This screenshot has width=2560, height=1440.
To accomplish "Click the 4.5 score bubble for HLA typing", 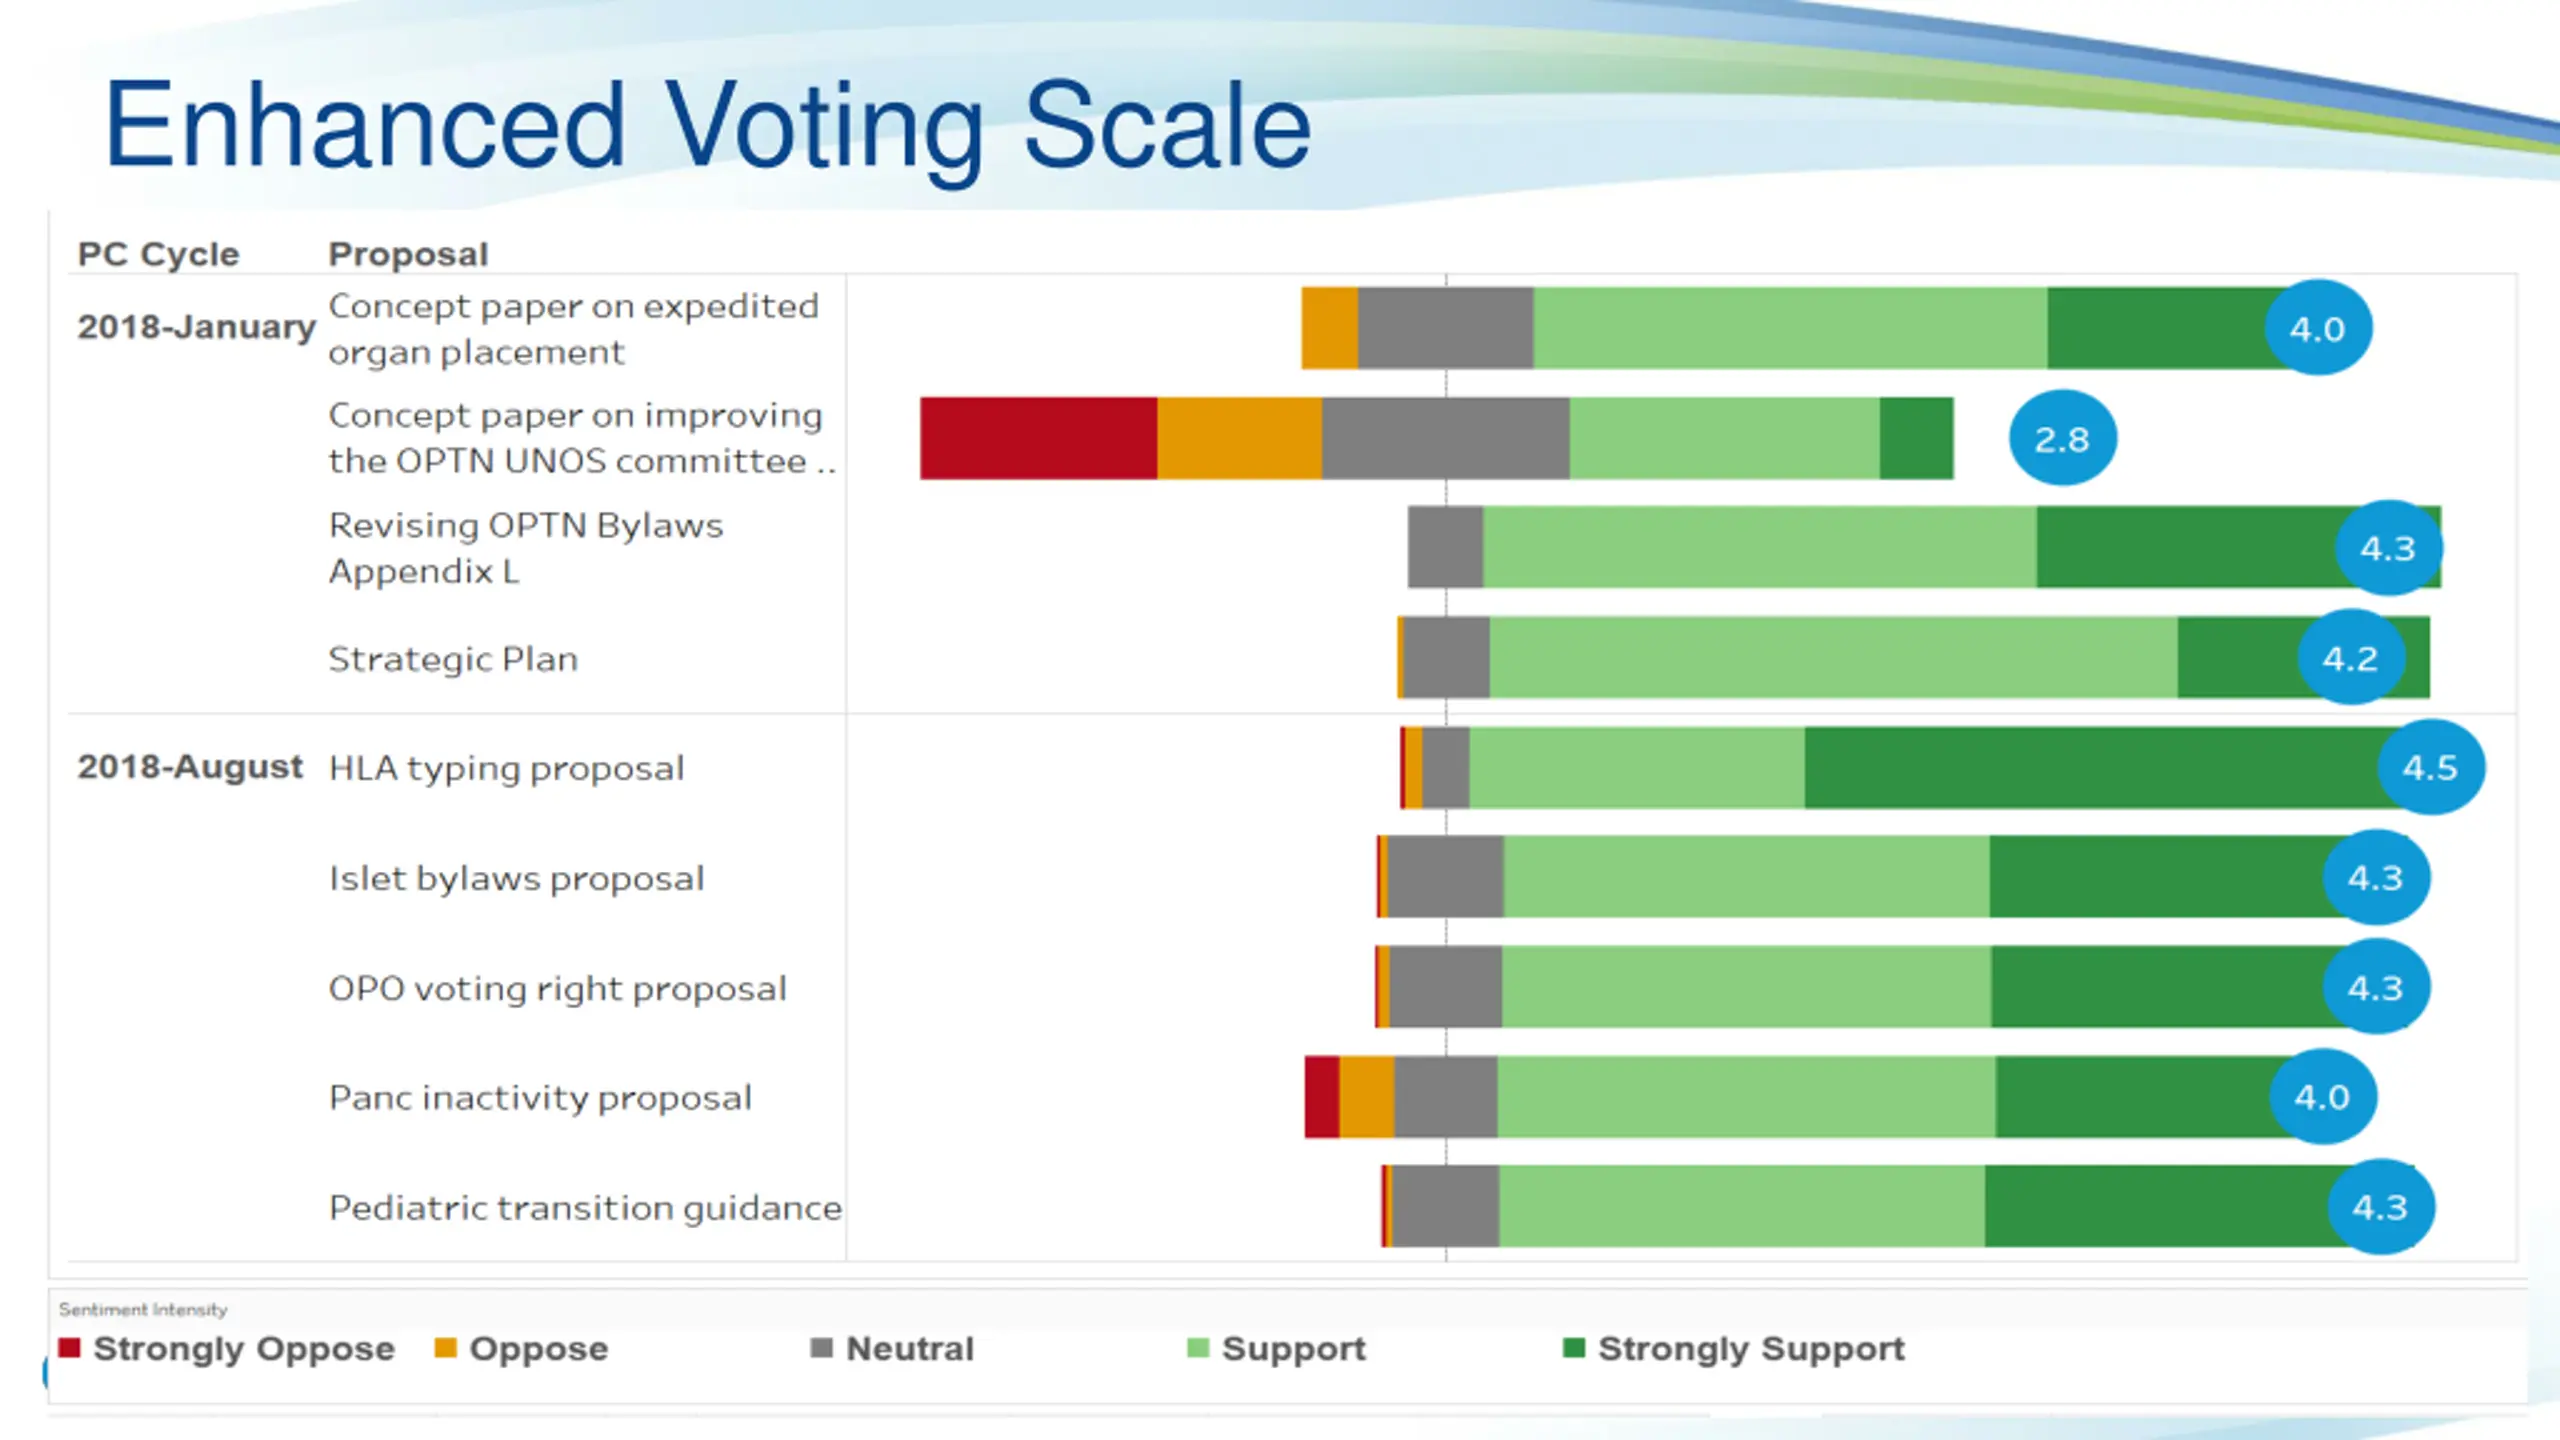I will pos(2430,767).
